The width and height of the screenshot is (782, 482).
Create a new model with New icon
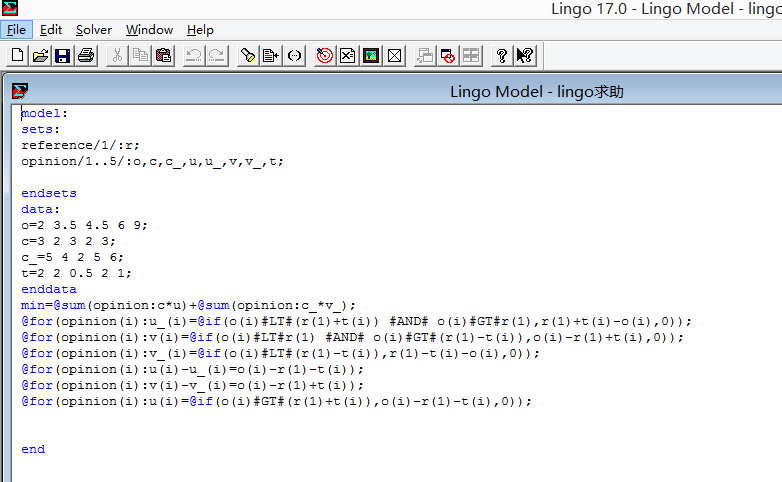point(17,55)
